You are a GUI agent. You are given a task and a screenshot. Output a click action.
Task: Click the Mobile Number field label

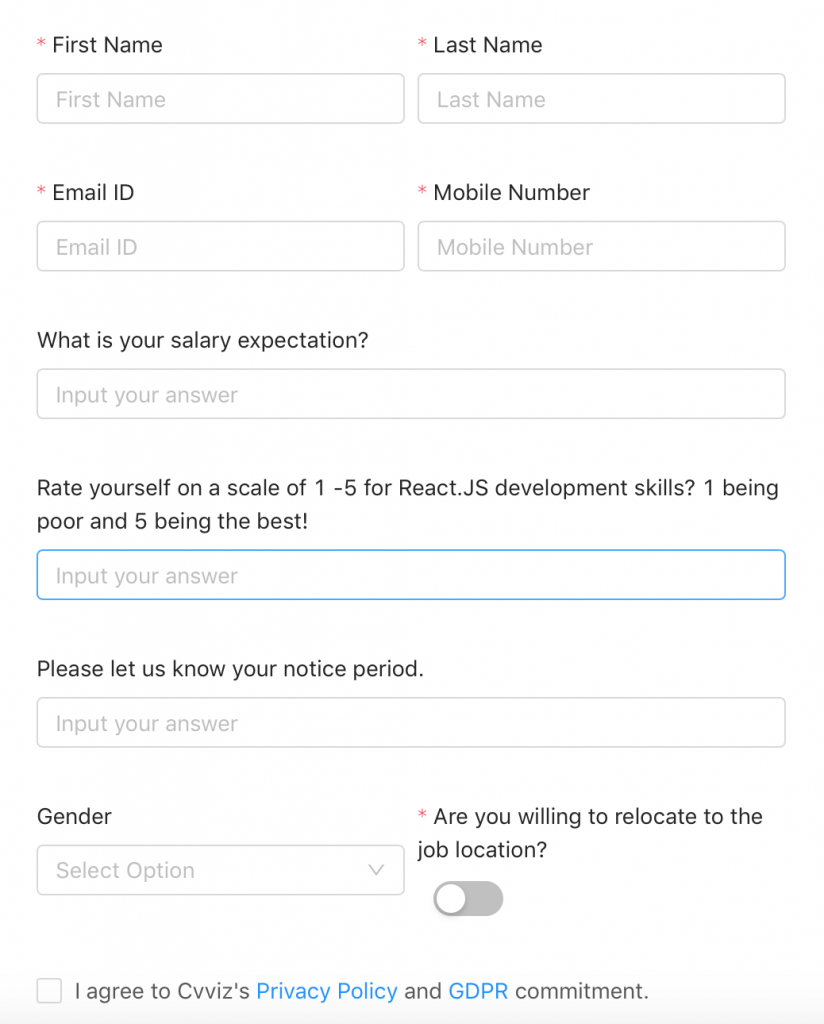tap(511, 193)
